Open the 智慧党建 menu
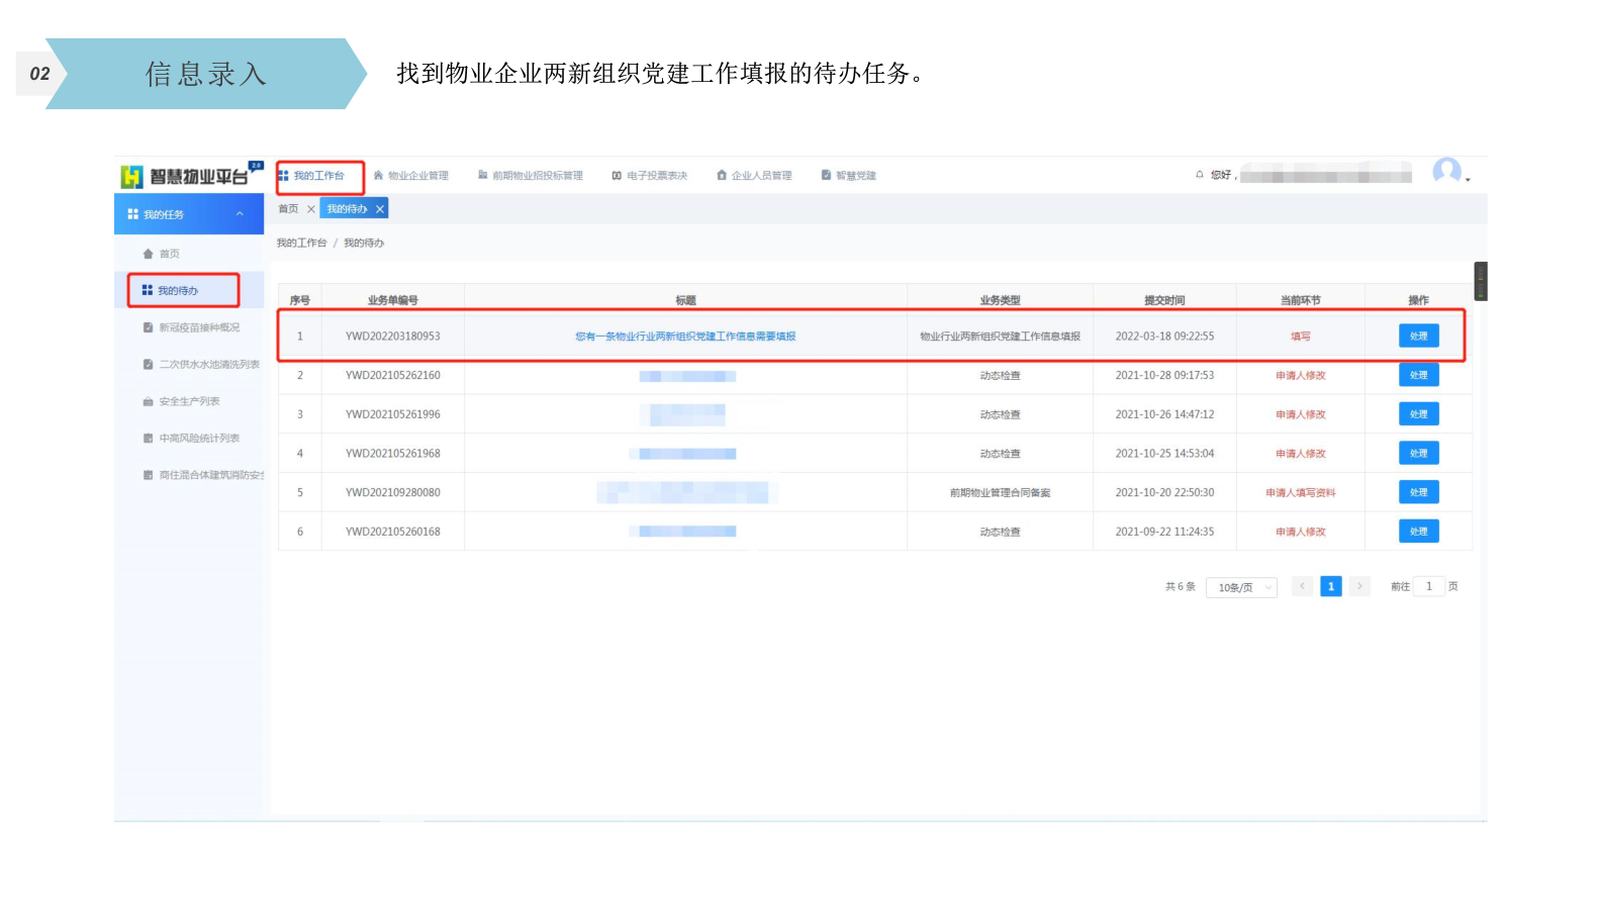The width and height of the screenshot is (1599, 899). 848,175
